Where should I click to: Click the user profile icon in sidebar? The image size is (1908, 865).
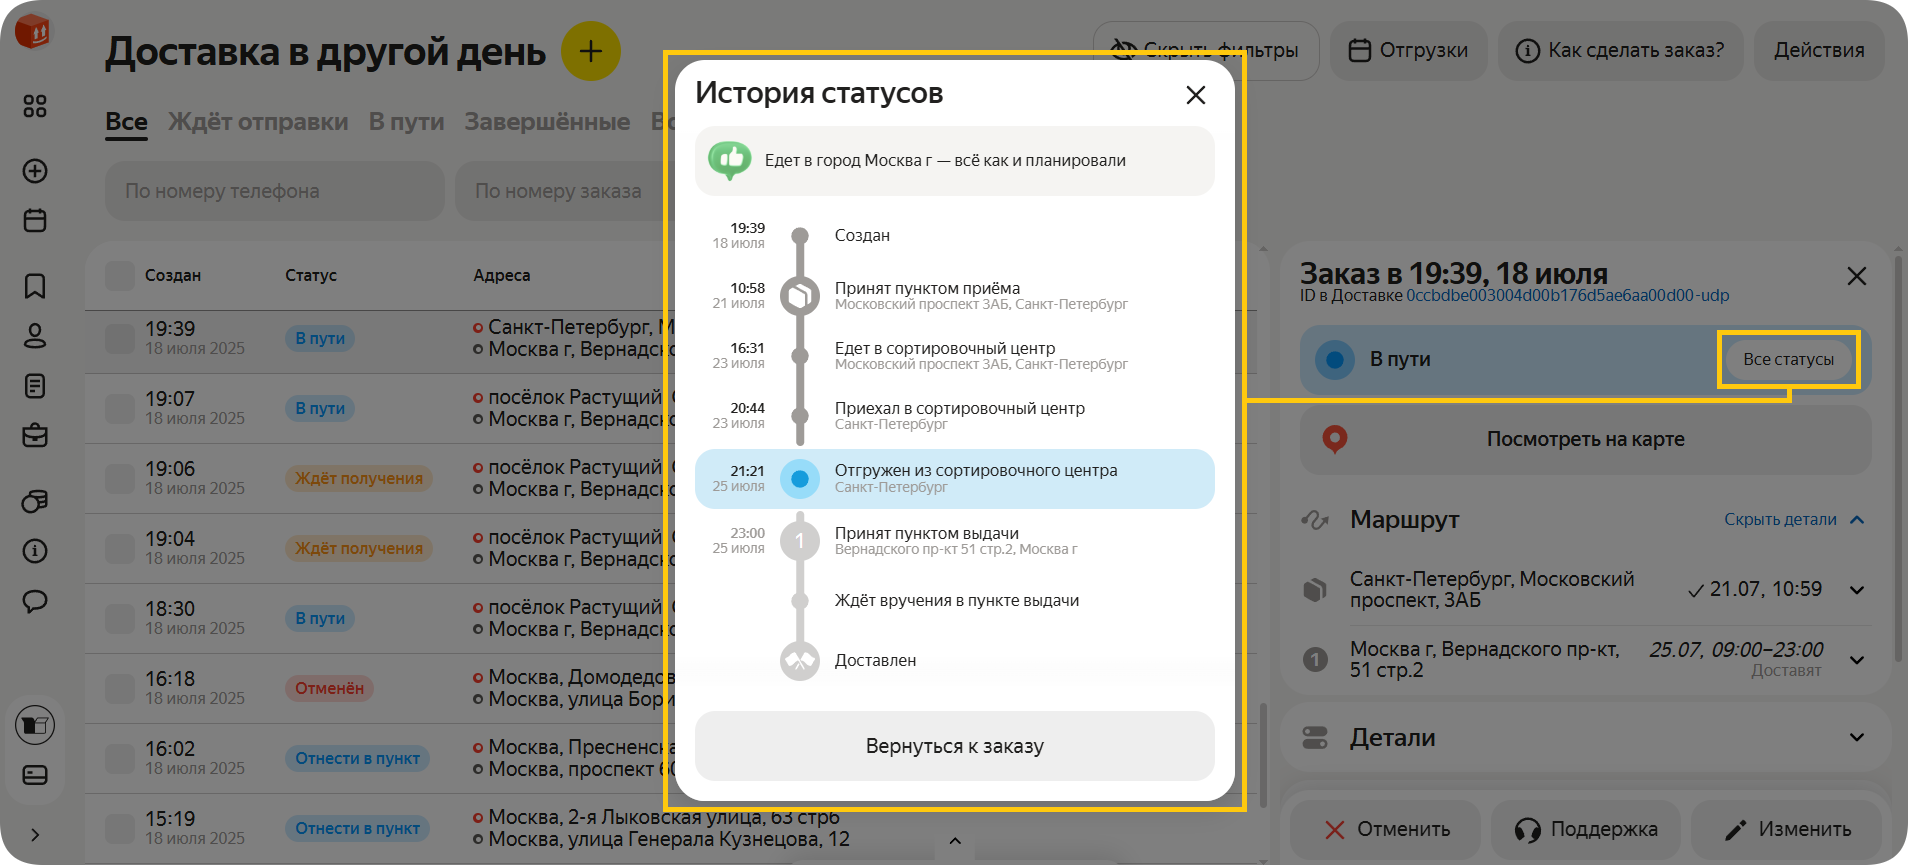tap(35, 336)
